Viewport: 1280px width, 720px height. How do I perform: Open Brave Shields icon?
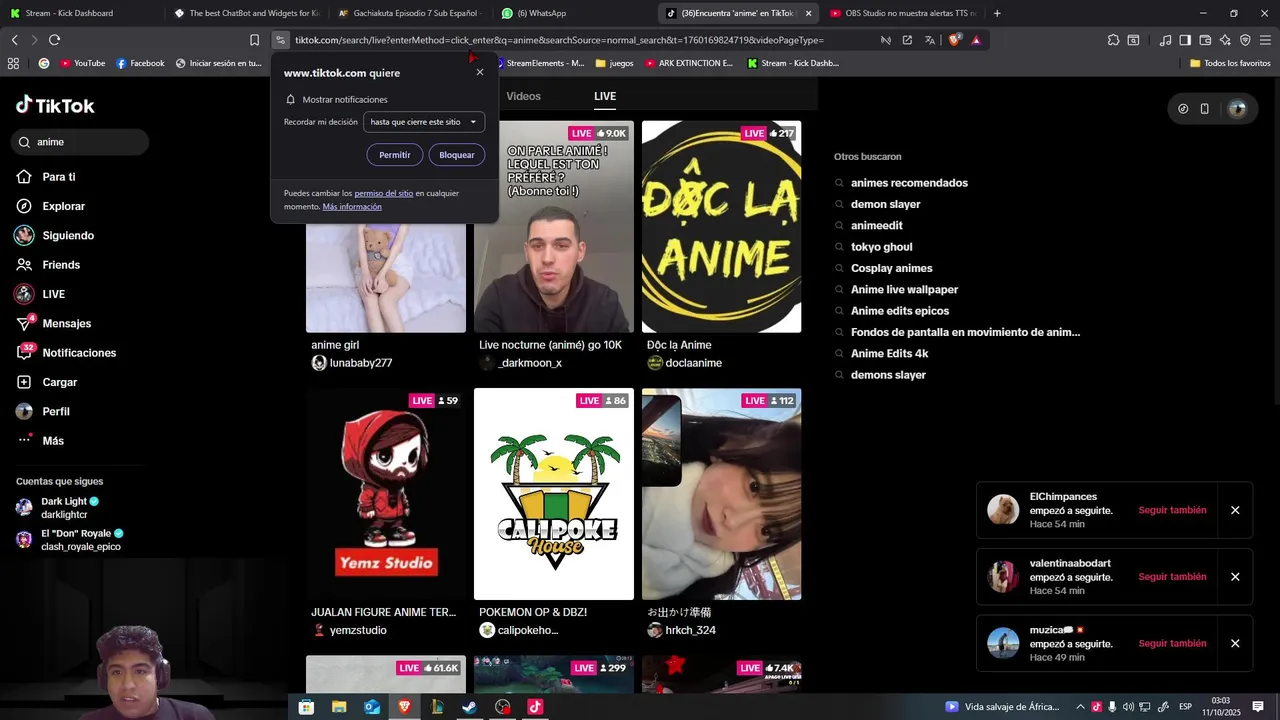(x=954, y=40)
